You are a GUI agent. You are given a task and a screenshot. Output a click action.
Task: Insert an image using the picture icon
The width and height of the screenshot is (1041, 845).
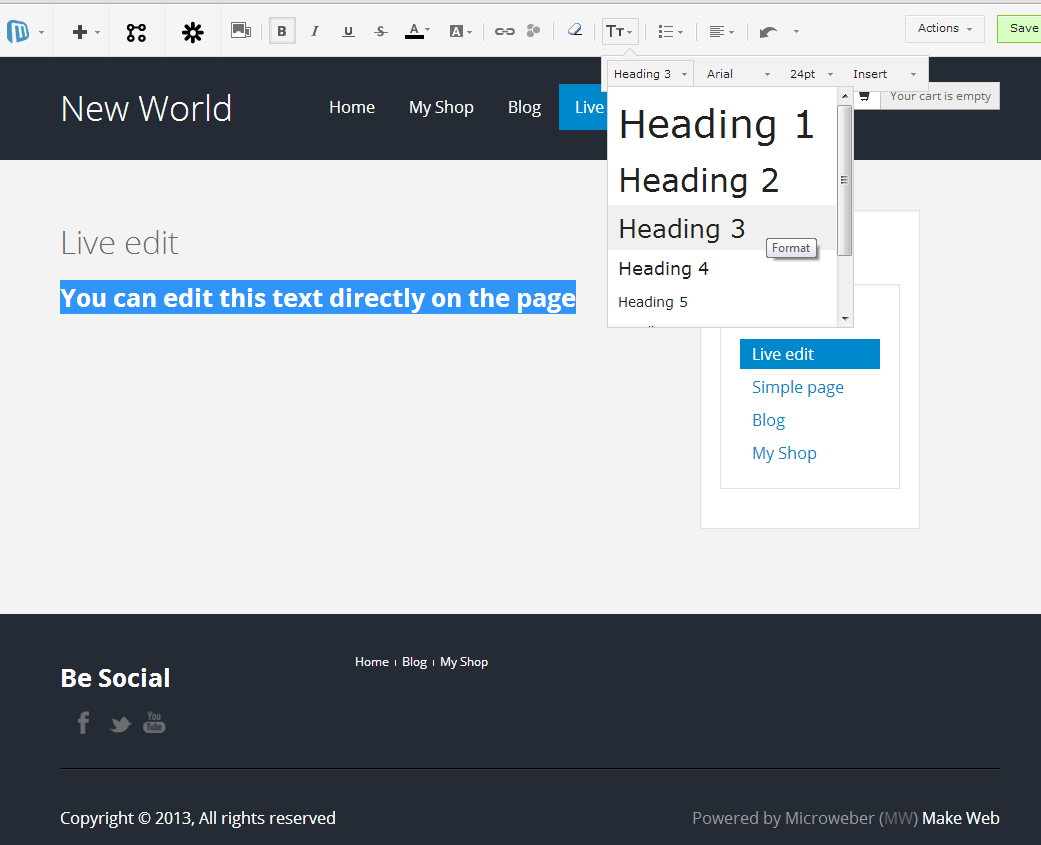[241, 30]
